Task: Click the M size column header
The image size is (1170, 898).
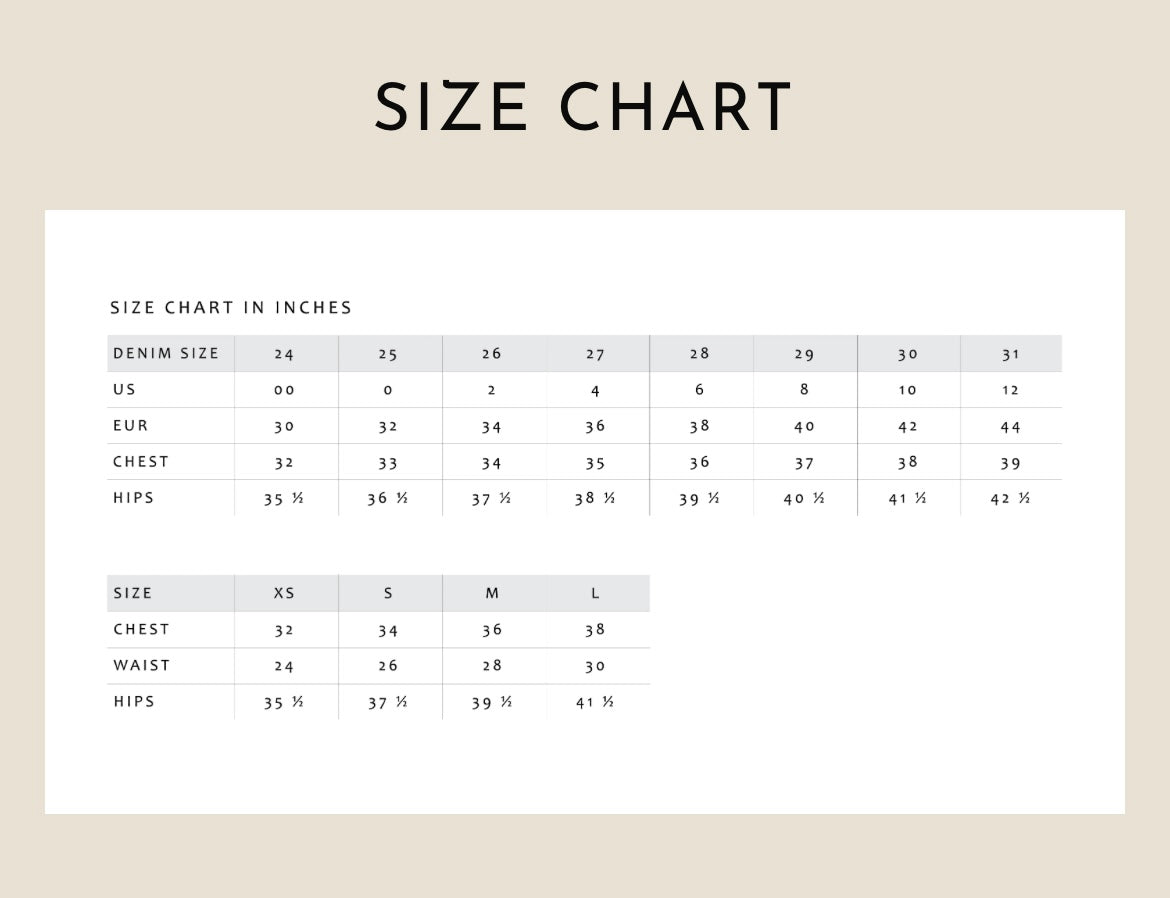Action: (492, 593)
